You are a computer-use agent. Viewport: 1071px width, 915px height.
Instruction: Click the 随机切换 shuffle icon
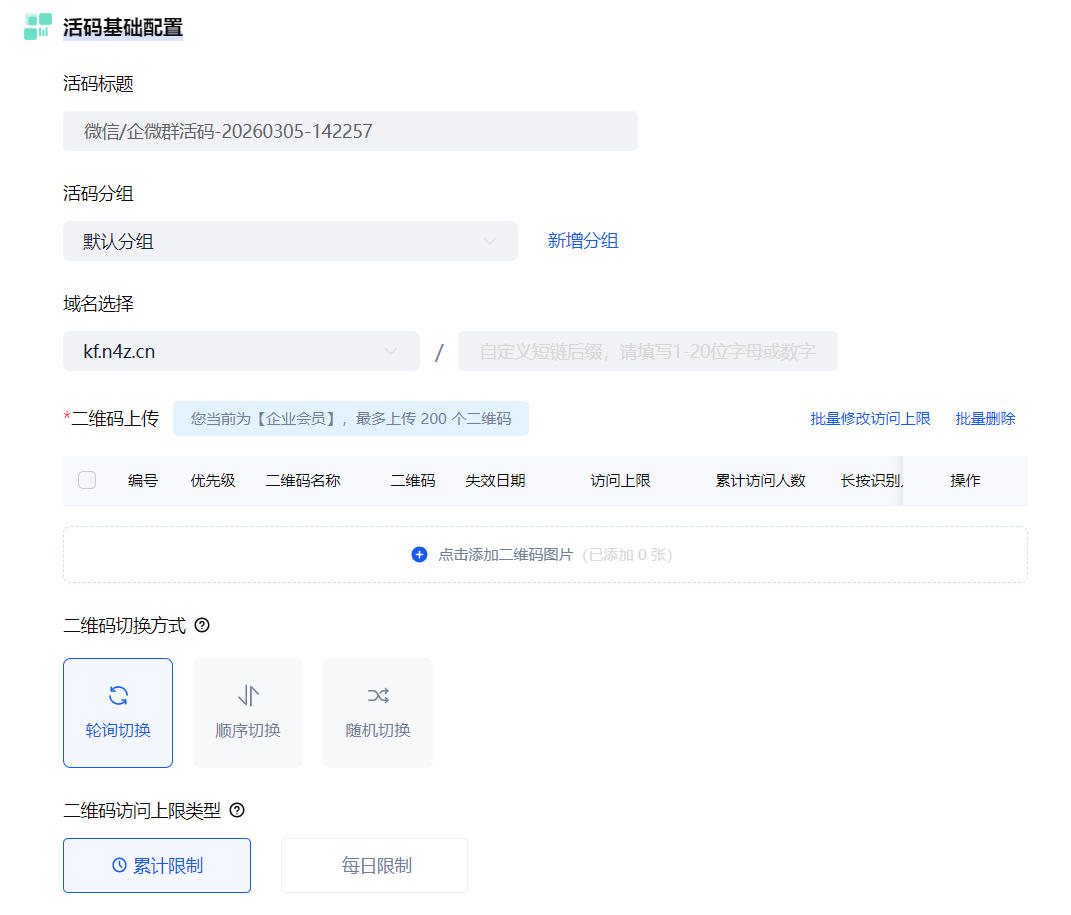click(378, 696)
